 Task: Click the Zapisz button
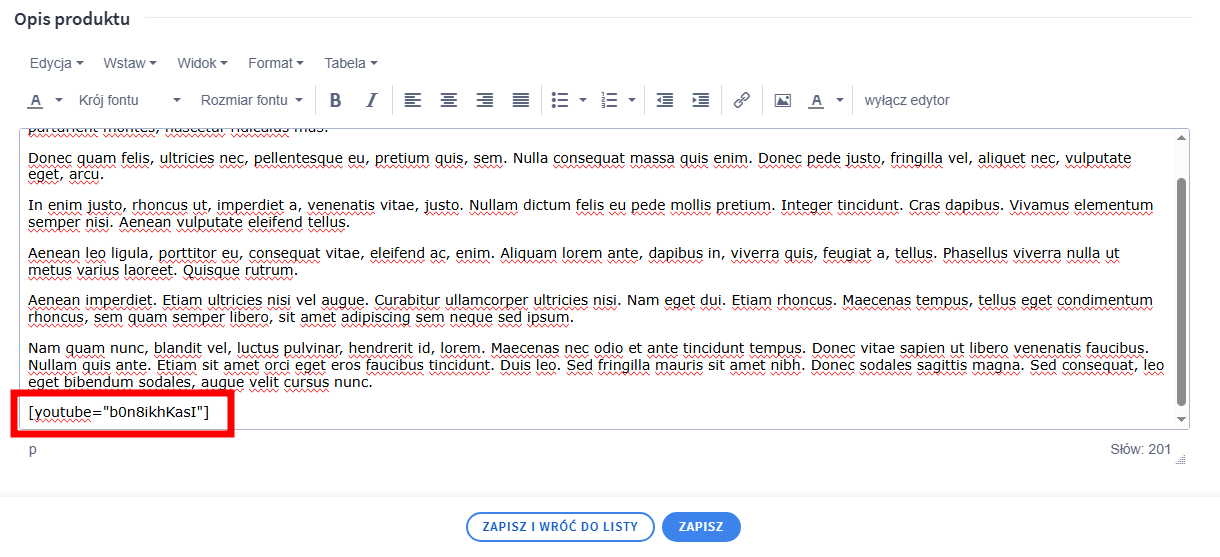[701, 527]
